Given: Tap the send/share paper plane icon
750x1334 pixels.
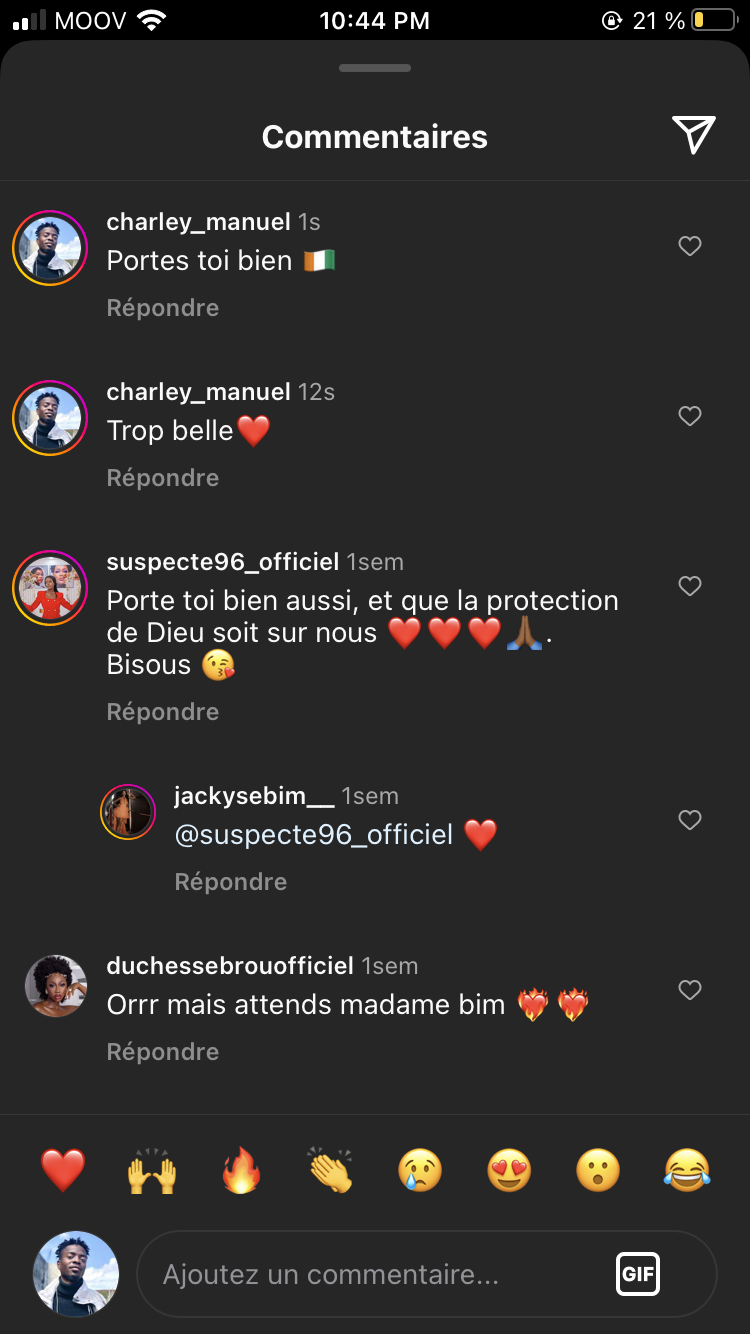Looking at the screenshot, I should [x=693, y=135].
